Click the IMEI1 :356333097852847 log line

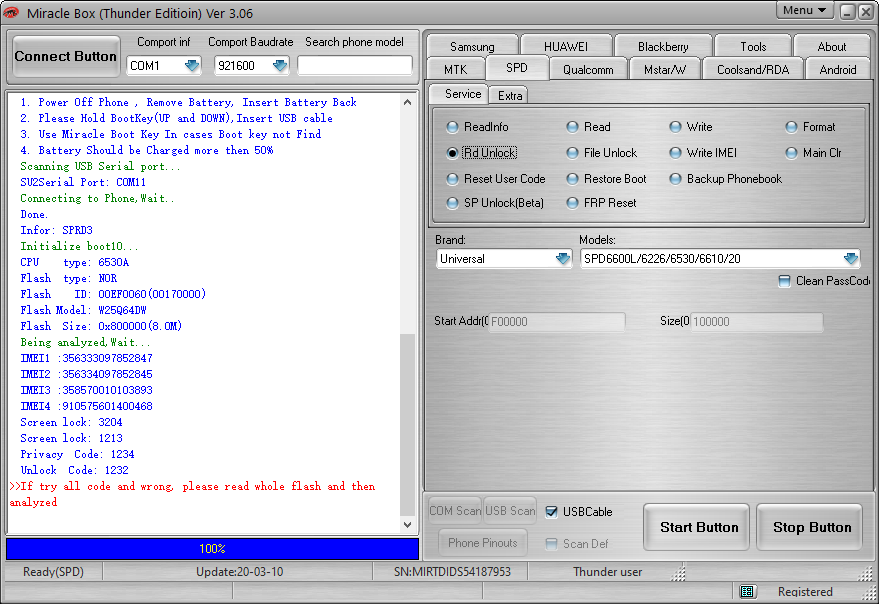[x=86, y=358]
